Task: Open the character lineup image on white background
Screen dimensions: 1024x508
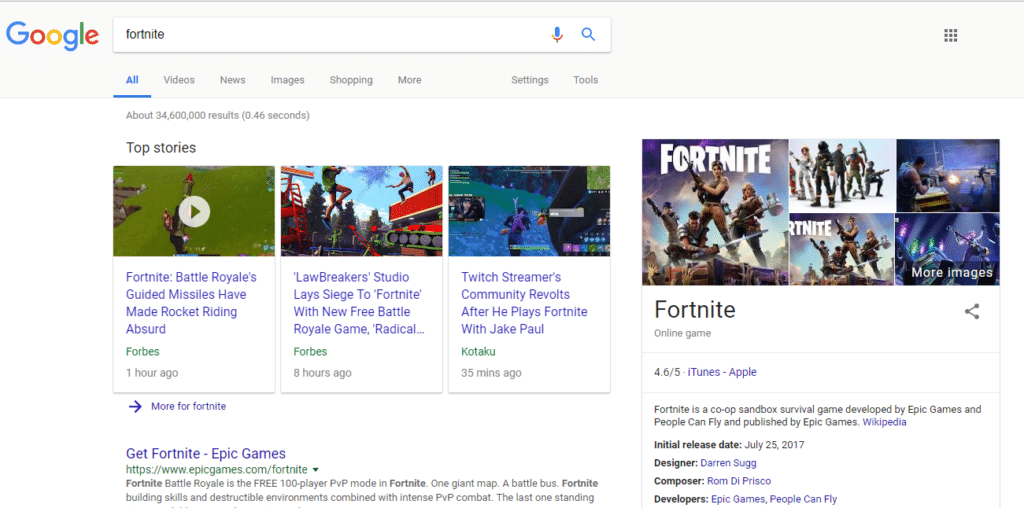Action: [x=842, y=175]
